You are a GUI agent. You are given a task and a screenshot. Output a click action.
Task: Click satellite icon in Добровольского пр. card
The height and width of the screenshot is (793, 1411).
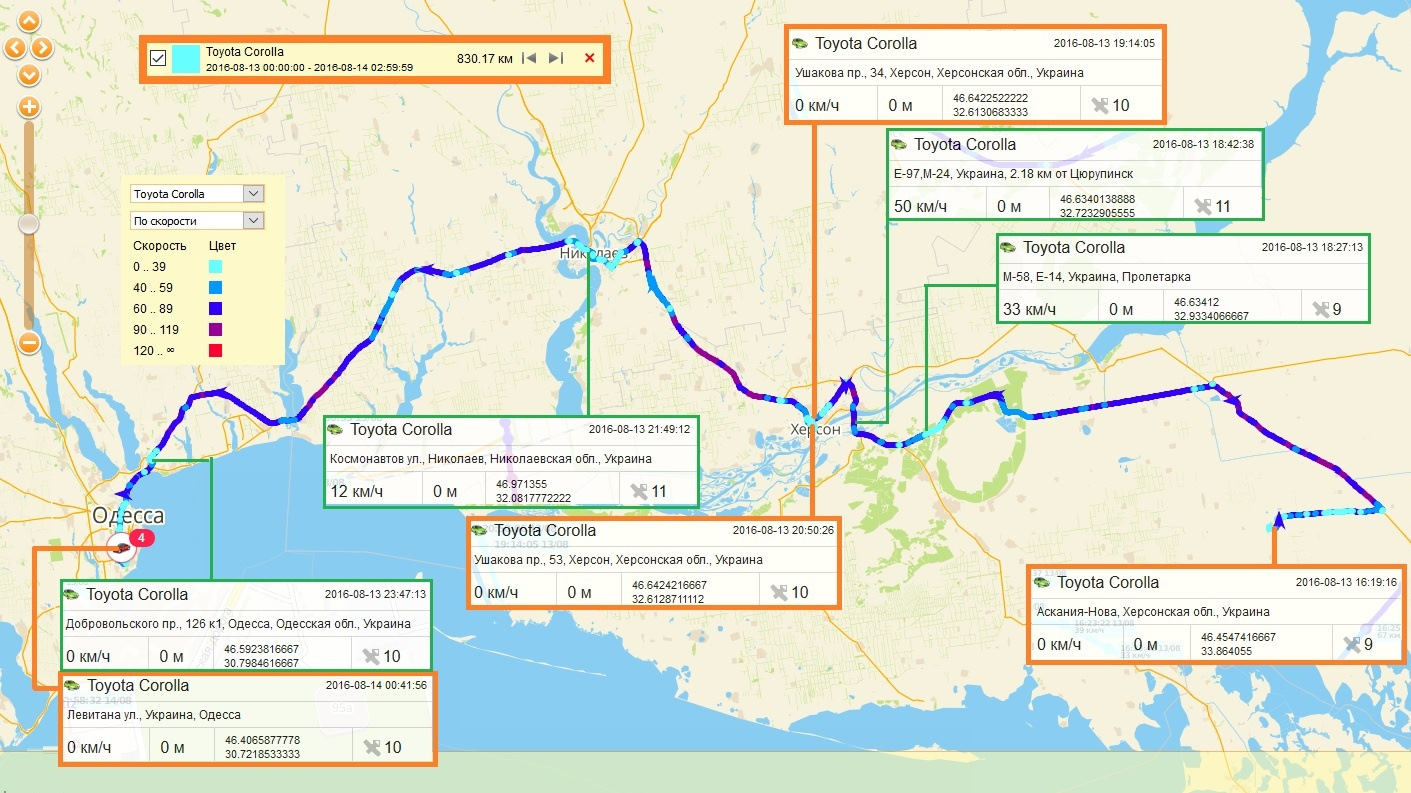(x=372, y=656)
